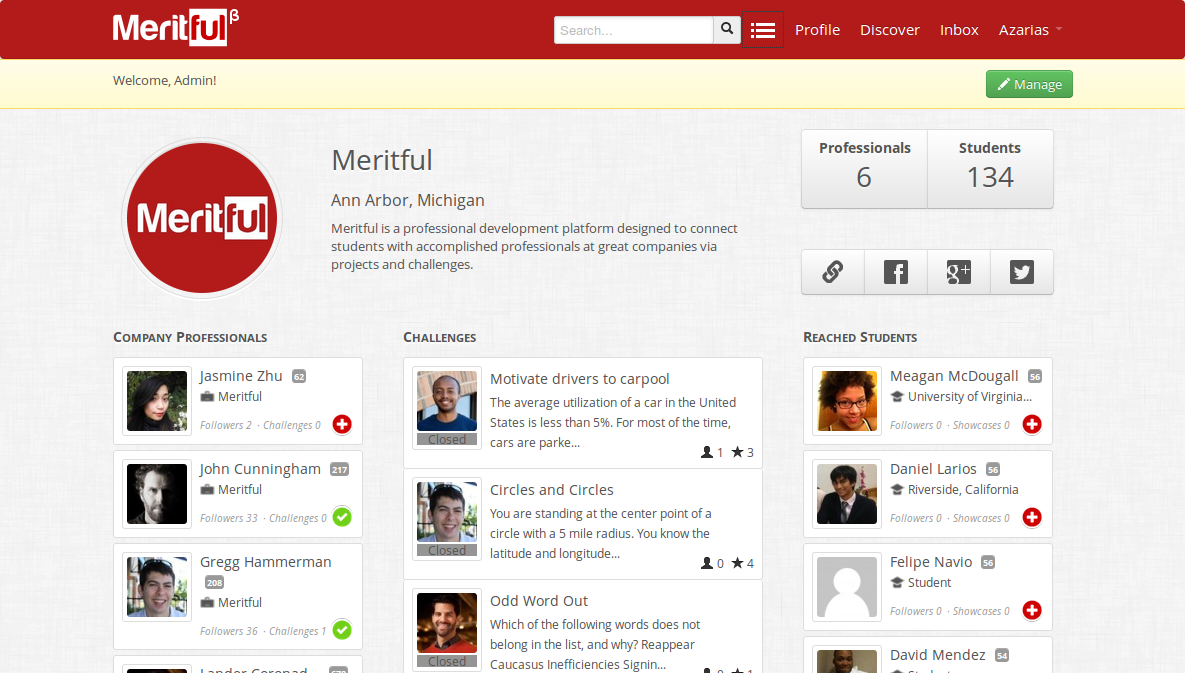Open the list menu icon in the navbar
Image resolution: width=1185 pixels, height=673 pixels.
coord(763,30)
